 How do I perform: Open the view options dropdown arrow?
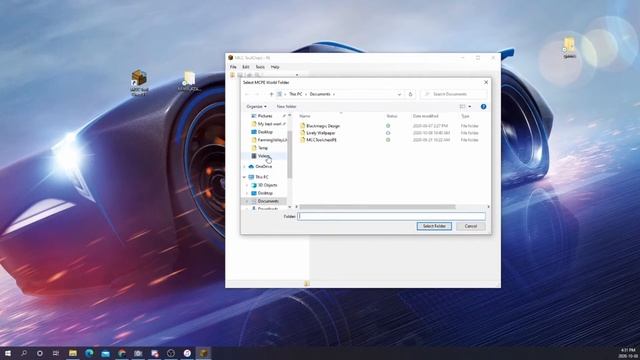tap(470, 107)
